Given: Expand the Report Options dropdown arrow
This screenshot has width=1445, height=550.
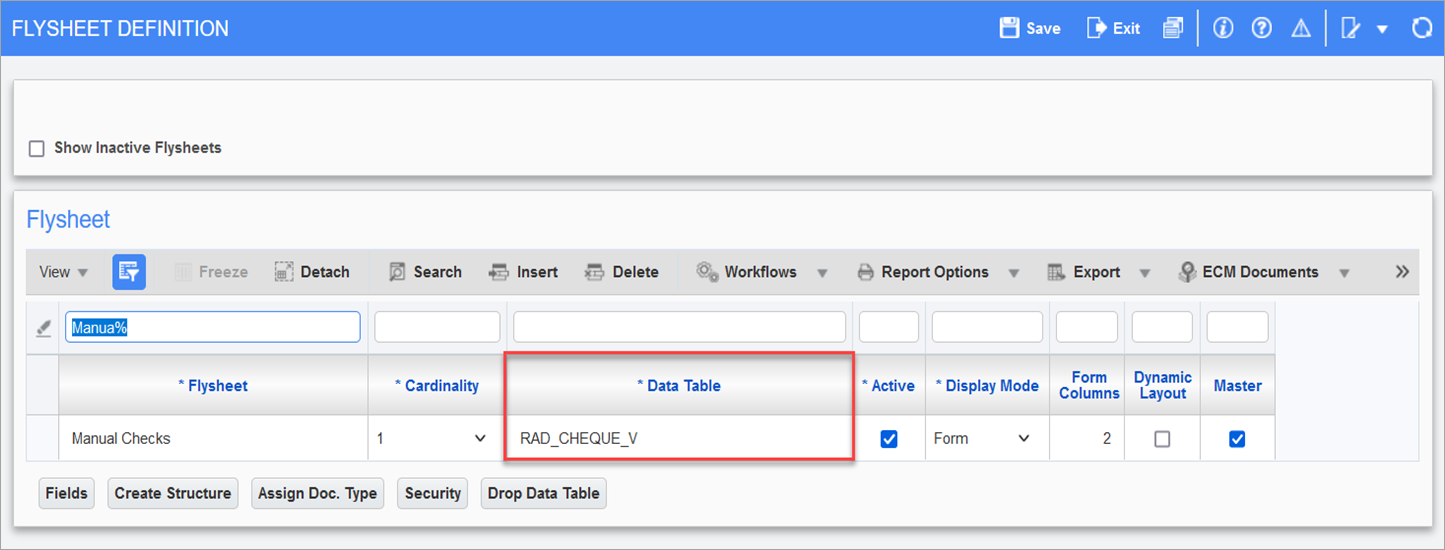Looking at the screenshot, I should point(1014,273).
